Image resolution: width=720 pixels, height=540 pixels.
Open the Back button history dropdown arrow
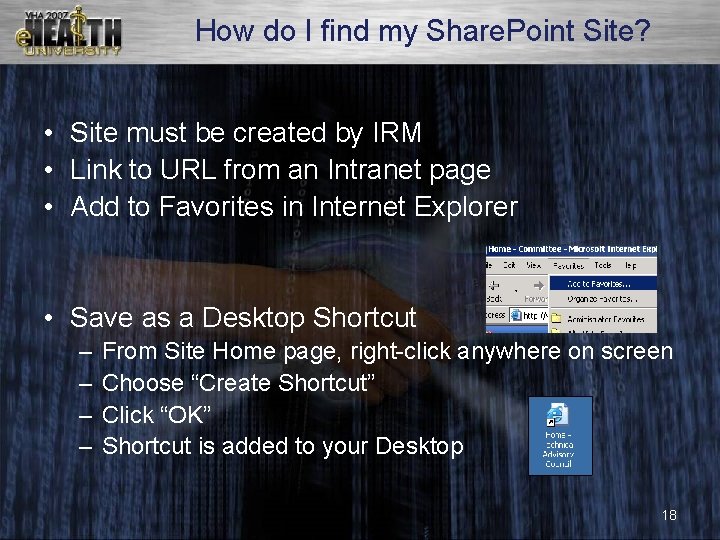click(516, 291)
